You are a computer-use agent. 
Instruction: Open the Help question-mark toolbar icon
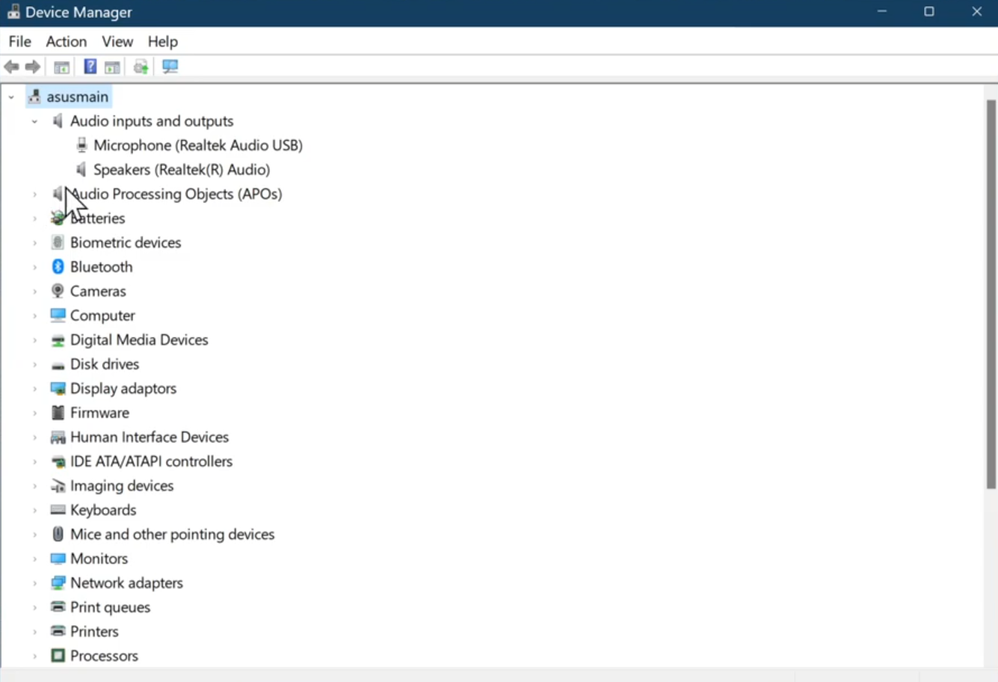[x=90, y=66]
